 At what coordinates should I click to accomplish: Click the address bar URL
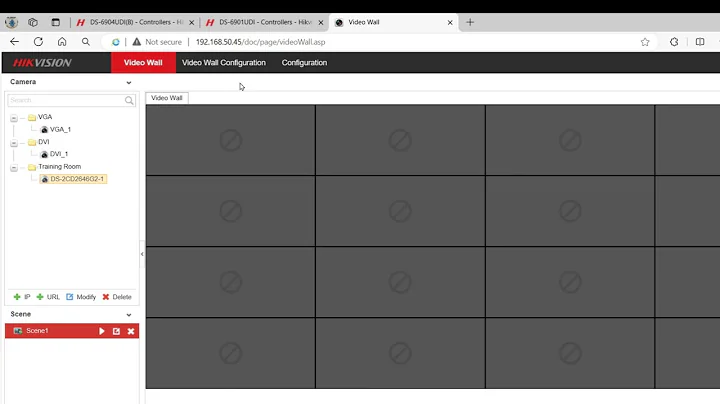point(260,42)
